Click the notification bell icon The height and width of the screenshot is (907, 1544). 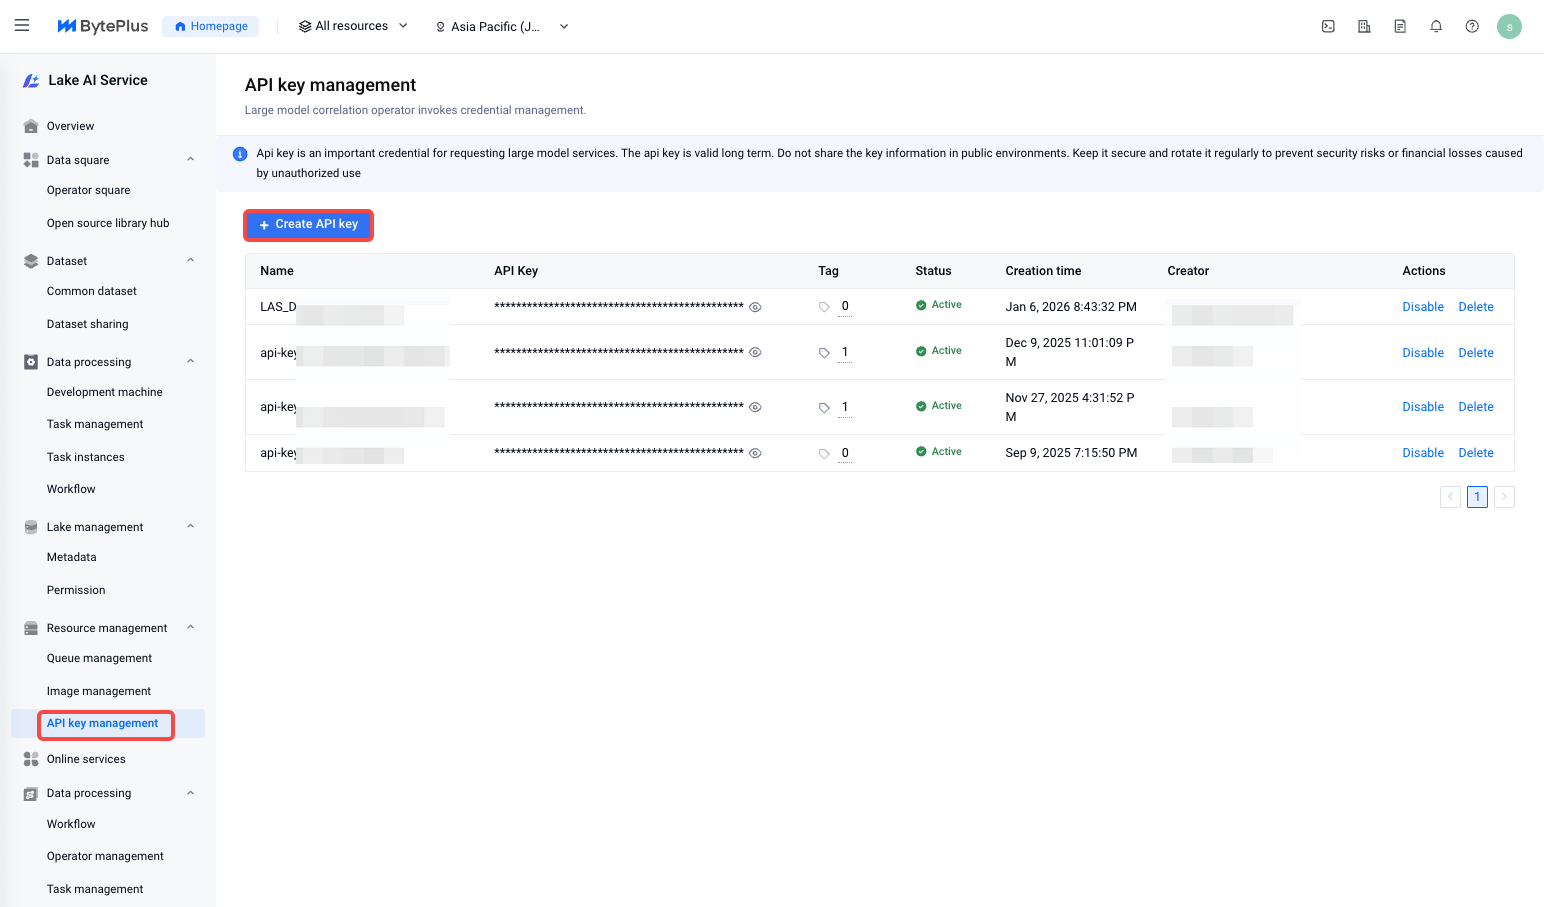point(1436,27)
